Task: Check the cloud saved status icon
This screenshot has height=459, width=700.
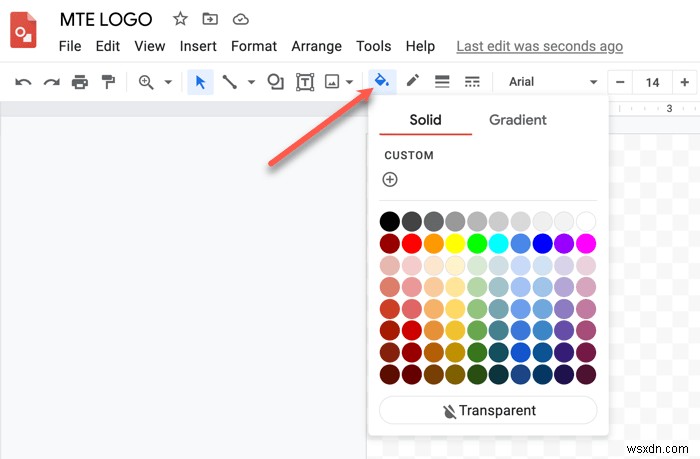Action: click(241, 19)
